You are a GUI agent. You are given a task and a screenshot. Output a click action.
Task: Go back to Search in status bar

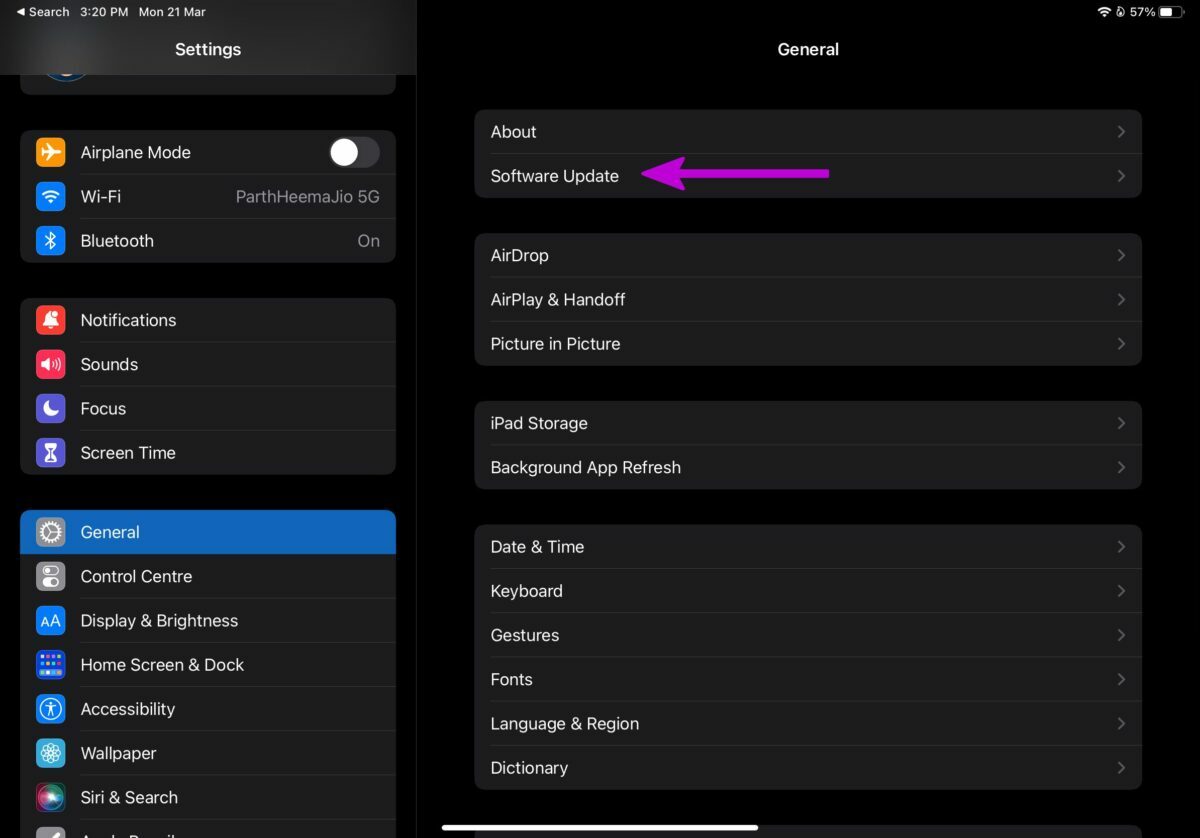pyautogui.click(x=43, y=12)
